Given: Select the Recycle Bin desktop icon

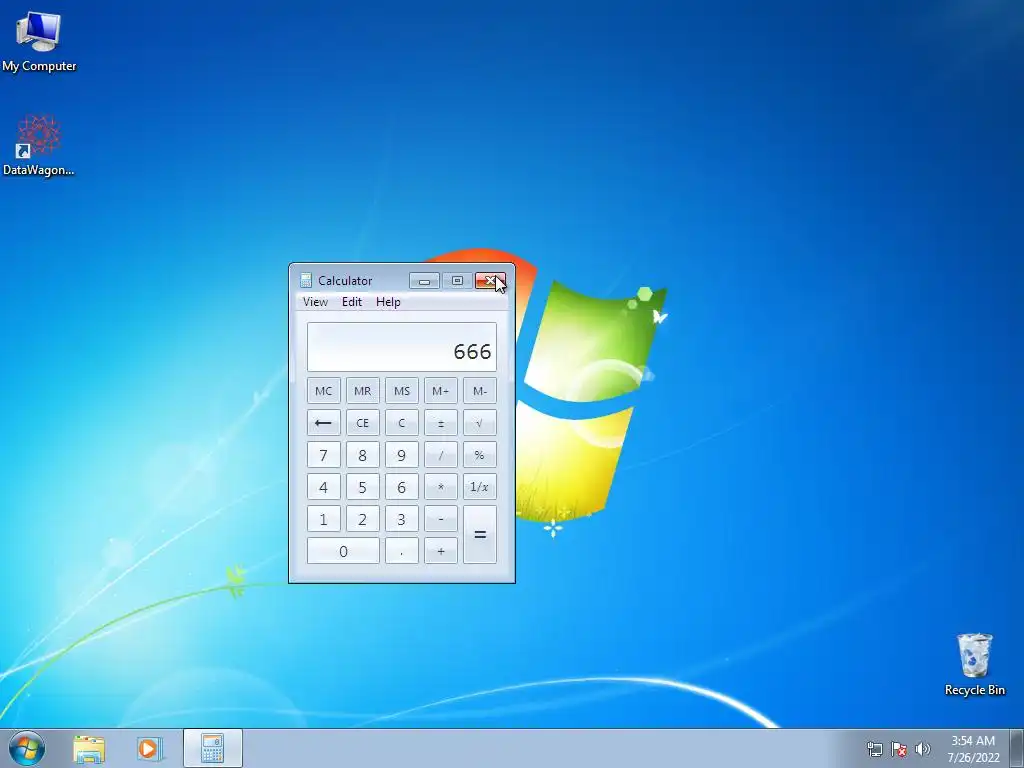Looking at the screenshot, I should [974, 664].
